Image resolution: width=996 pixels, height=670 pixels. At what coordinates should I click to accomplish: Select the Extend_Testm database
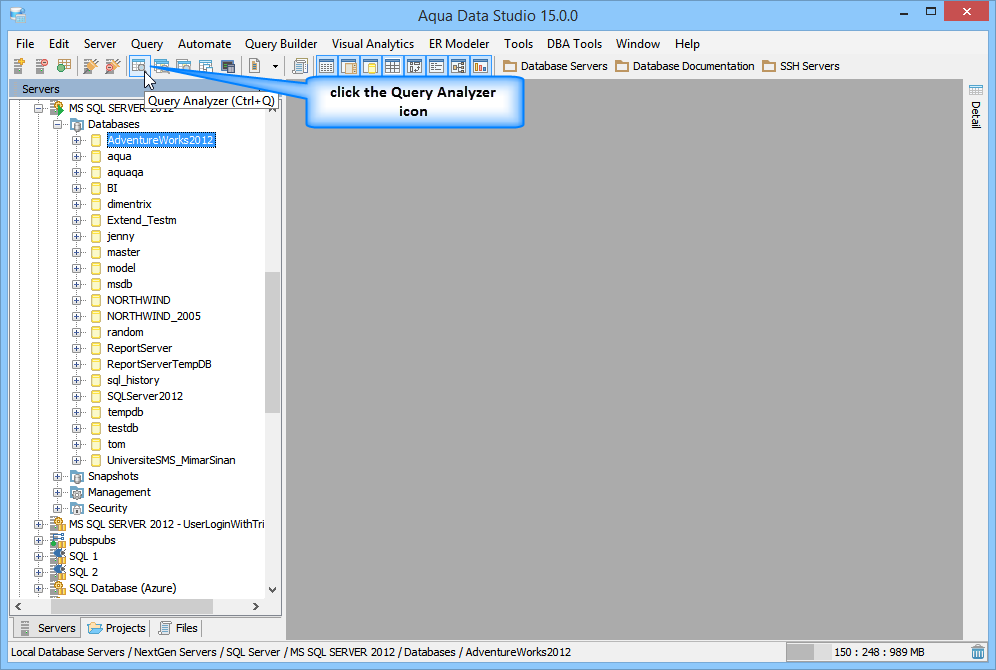tap(142, 220)
